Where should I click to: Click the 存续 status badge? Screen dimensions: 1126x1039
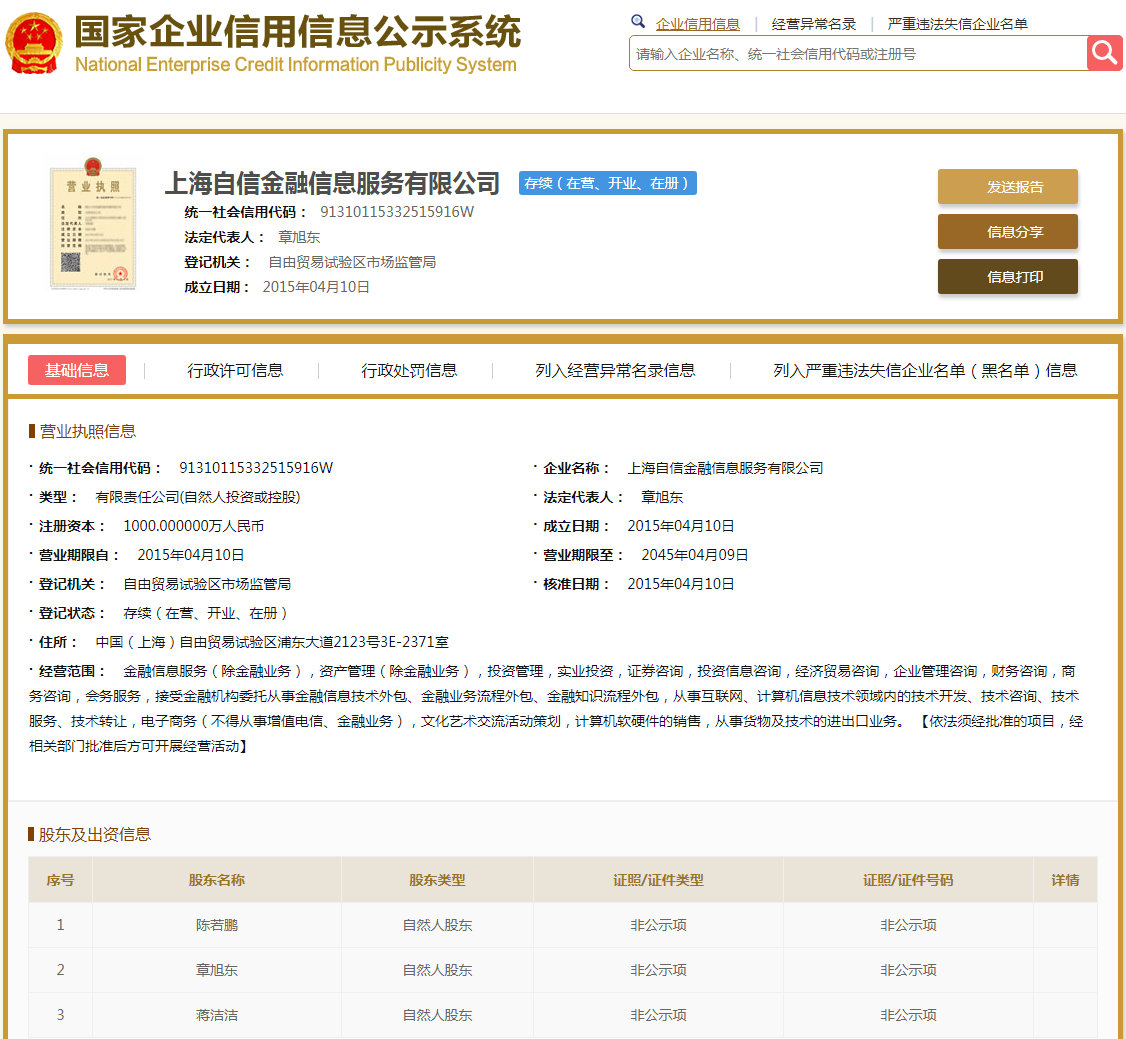click(607, 183)
